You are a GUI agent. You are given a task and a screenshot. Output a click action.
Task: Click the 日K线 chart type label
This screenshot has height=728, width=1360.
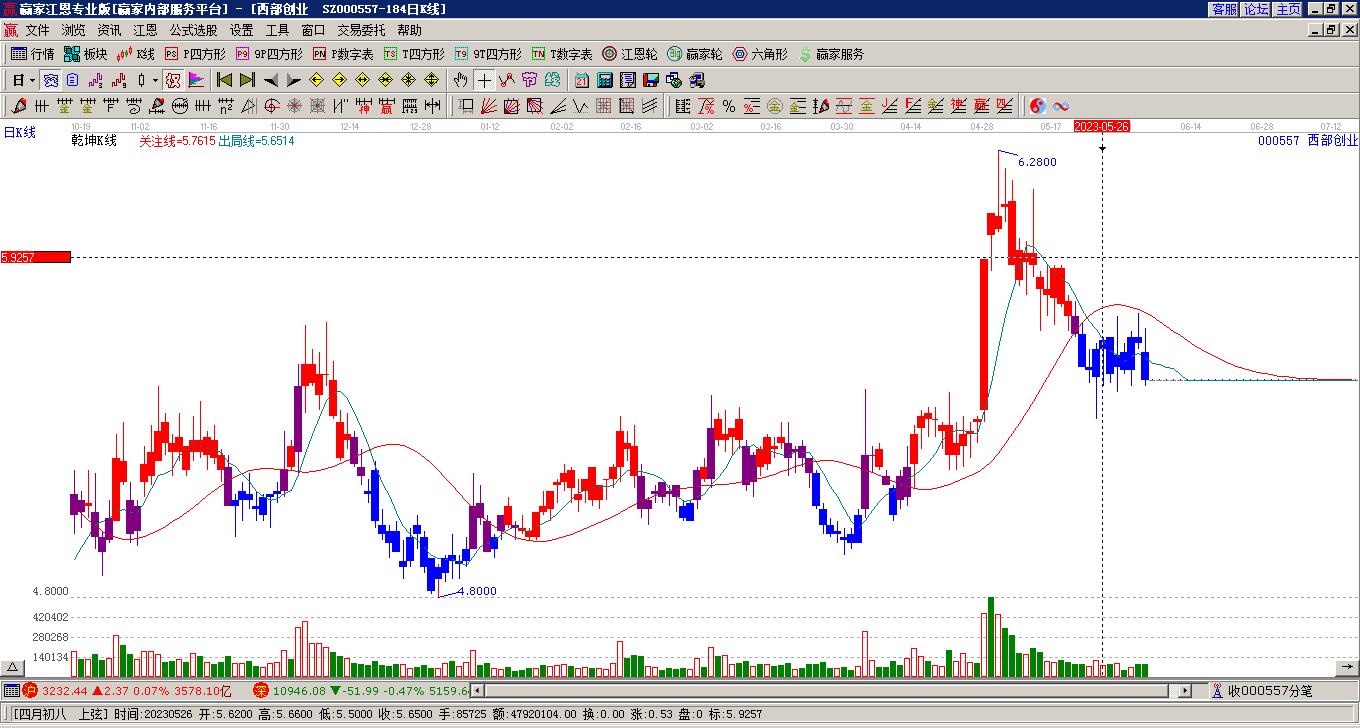click(19, 132)
